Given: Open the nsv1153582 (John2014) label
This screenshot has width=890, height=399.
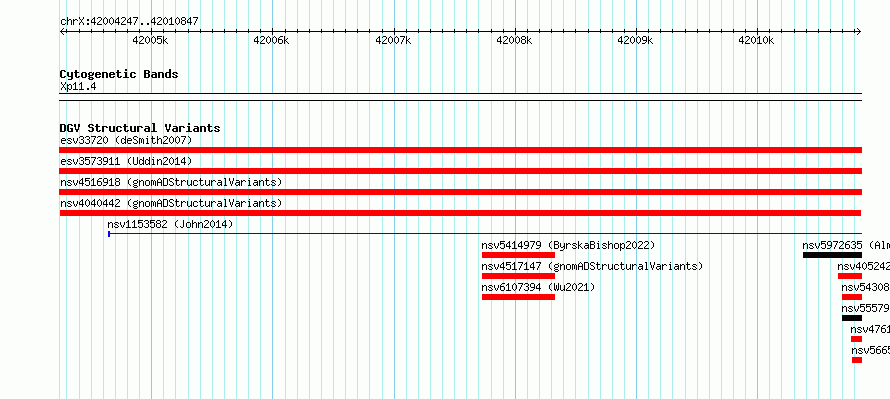Looking at the screenshot, I should (x=170, y=224).
